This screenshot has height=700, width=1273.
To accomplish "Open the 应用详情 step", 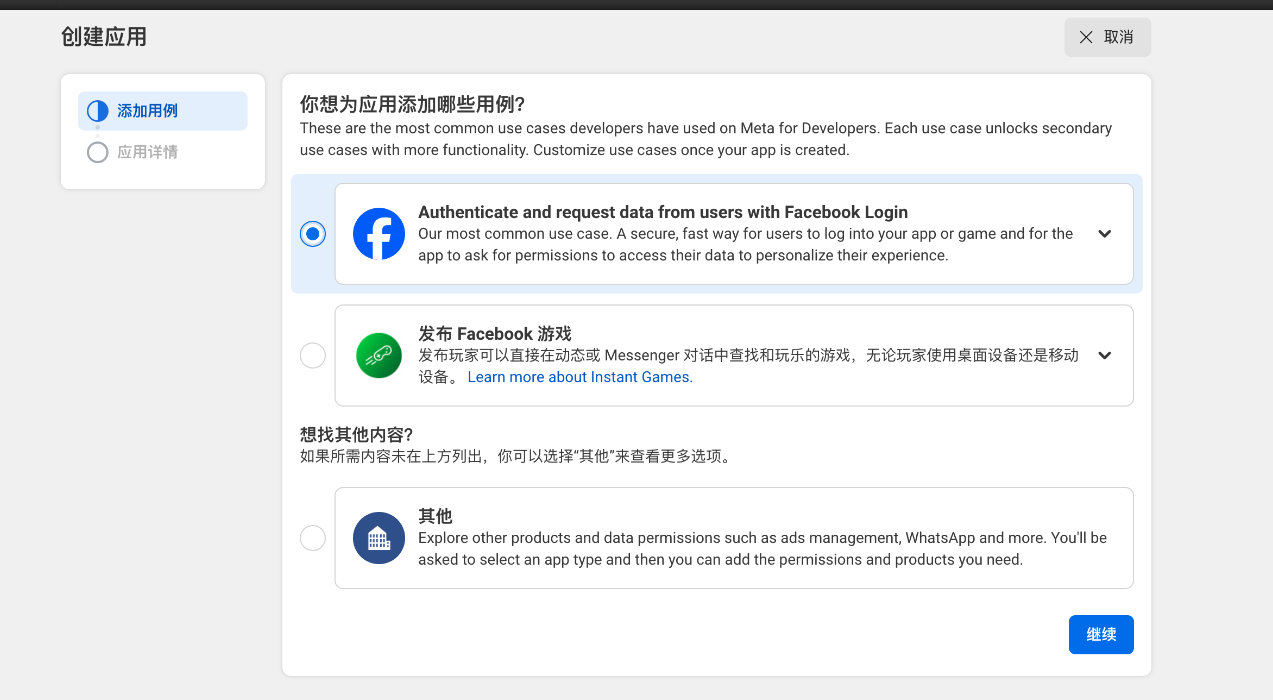I will click(163, 152).
